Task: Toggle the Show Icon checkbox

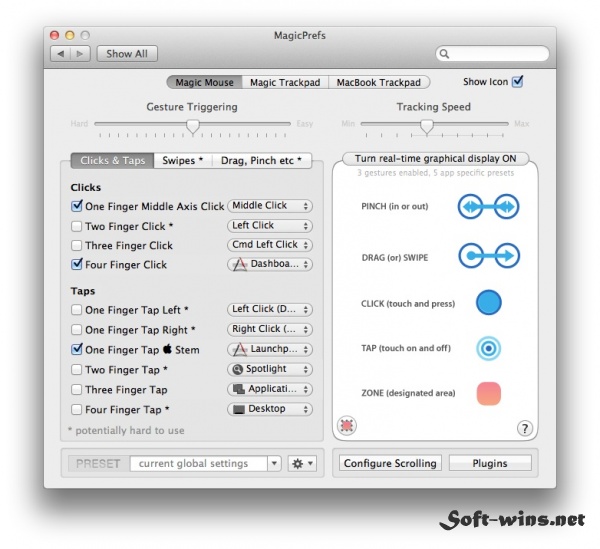Action: click(x=518, y=81)
